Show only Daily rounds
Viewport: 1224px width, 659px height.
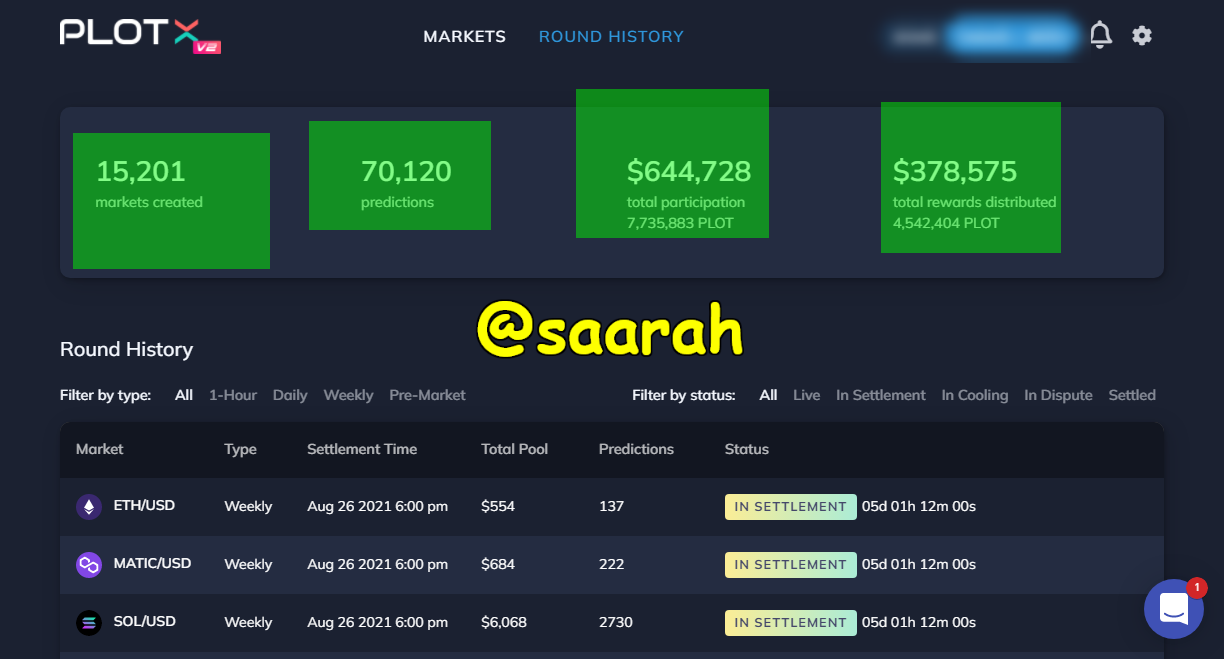pyautogui.click(x=290, y=395)
